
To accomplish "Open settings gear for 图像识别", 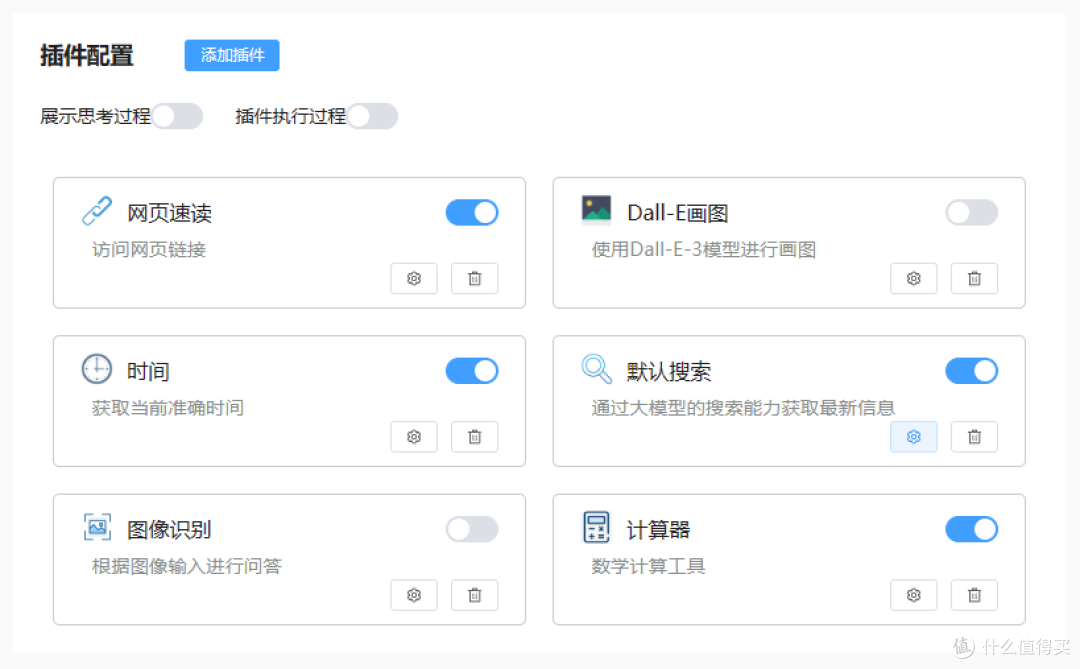I will 414,595.
